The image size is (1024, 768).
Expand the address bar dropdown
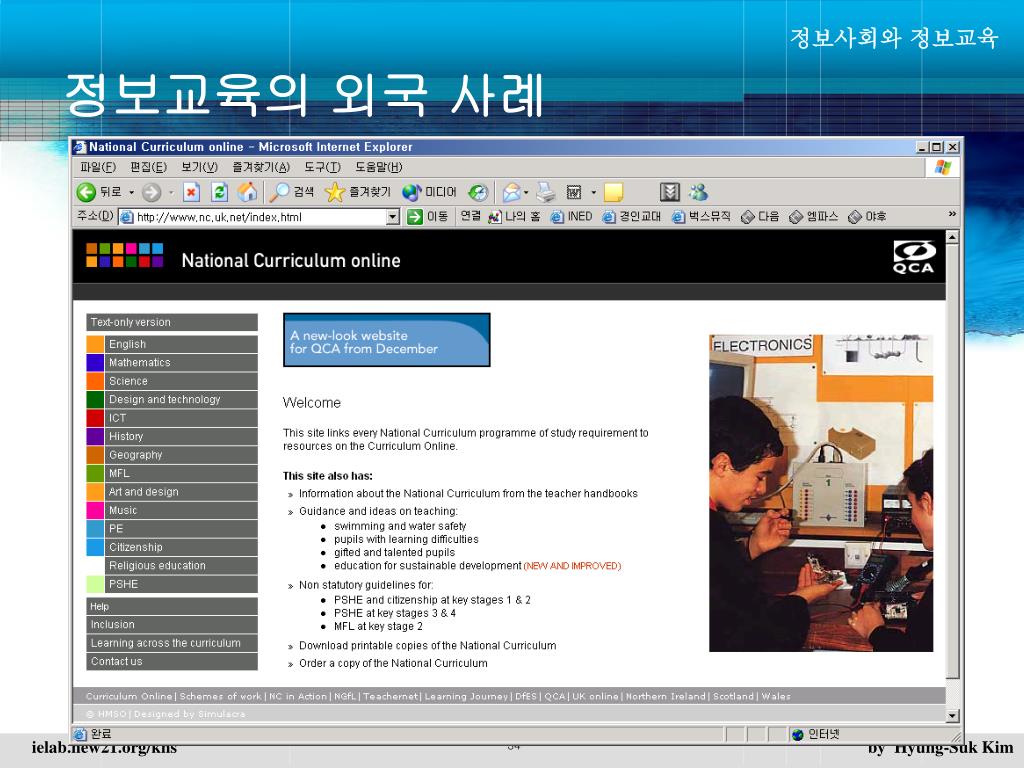click(x=392, y=217)
